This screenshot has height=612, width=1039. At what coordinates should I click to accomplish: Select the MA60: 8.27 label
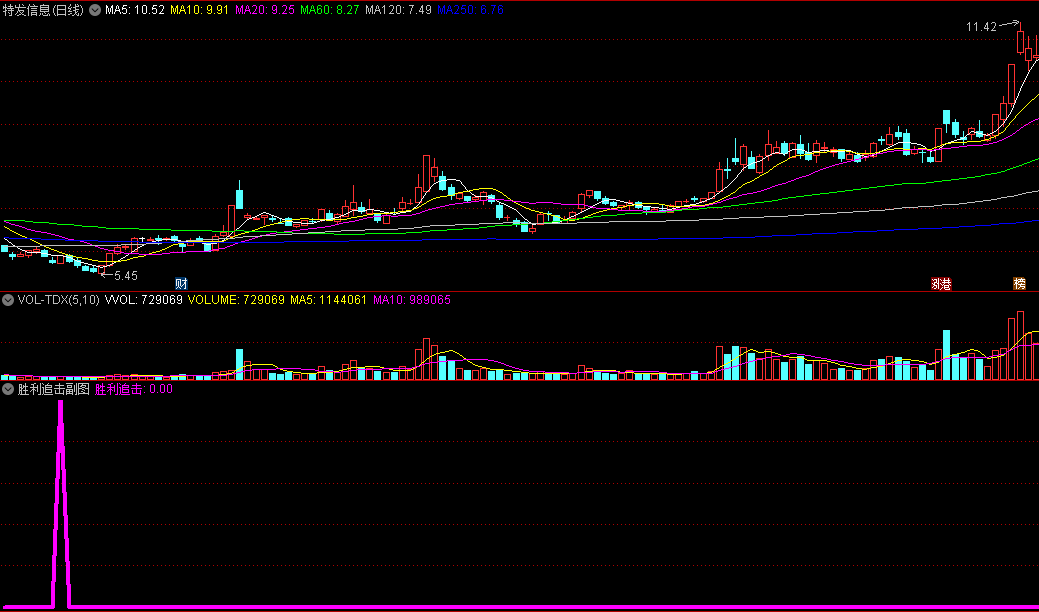[x=329, y=10]
